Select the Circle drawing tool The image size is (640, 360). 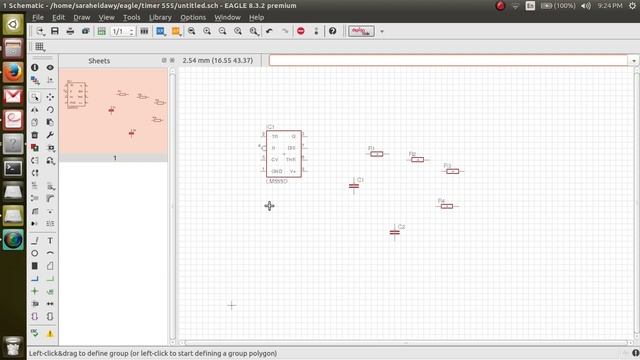(x=35, y=253)
